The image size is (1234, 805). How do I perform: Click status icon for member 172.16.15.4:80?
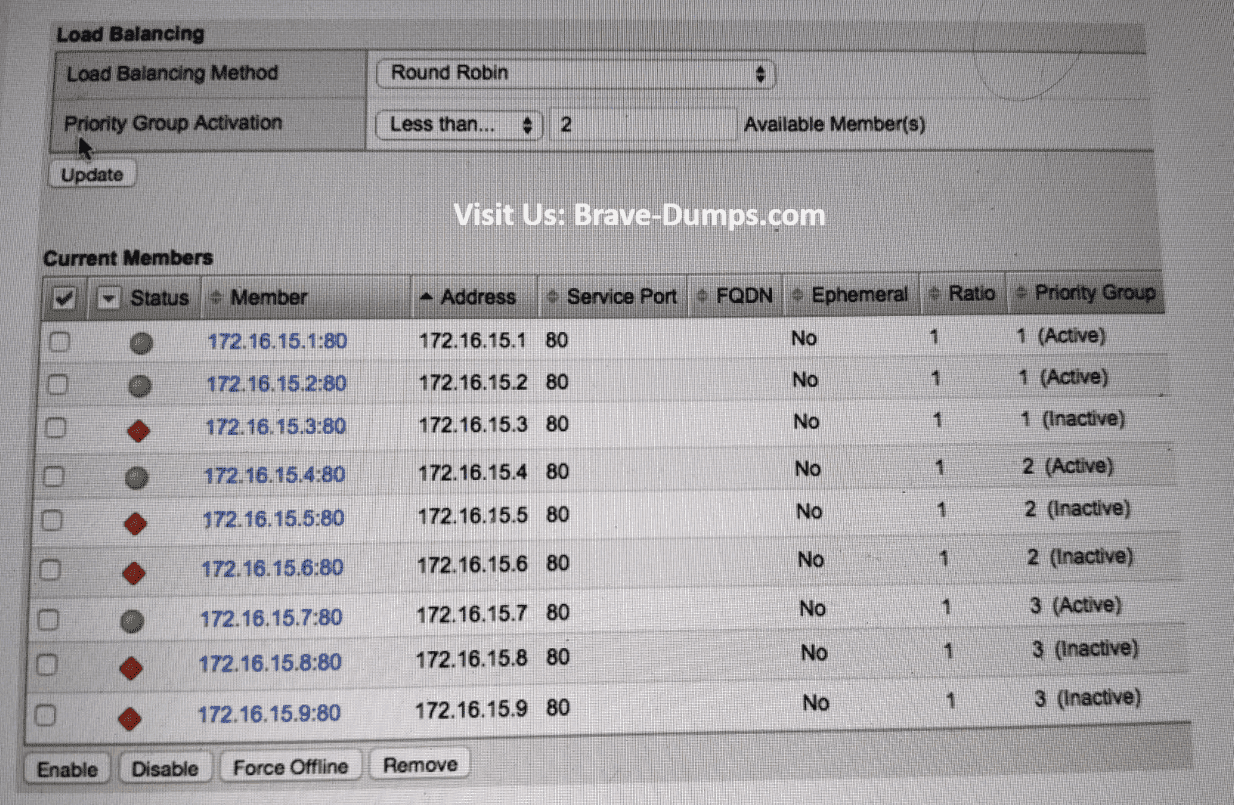click(x=139, y=476)
